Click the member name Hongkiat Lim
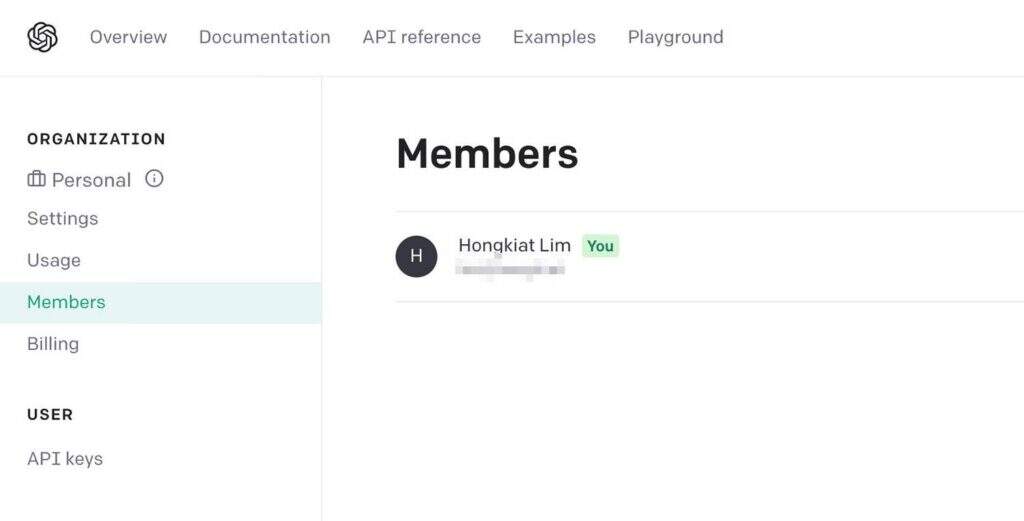 [x=514, y=245]
